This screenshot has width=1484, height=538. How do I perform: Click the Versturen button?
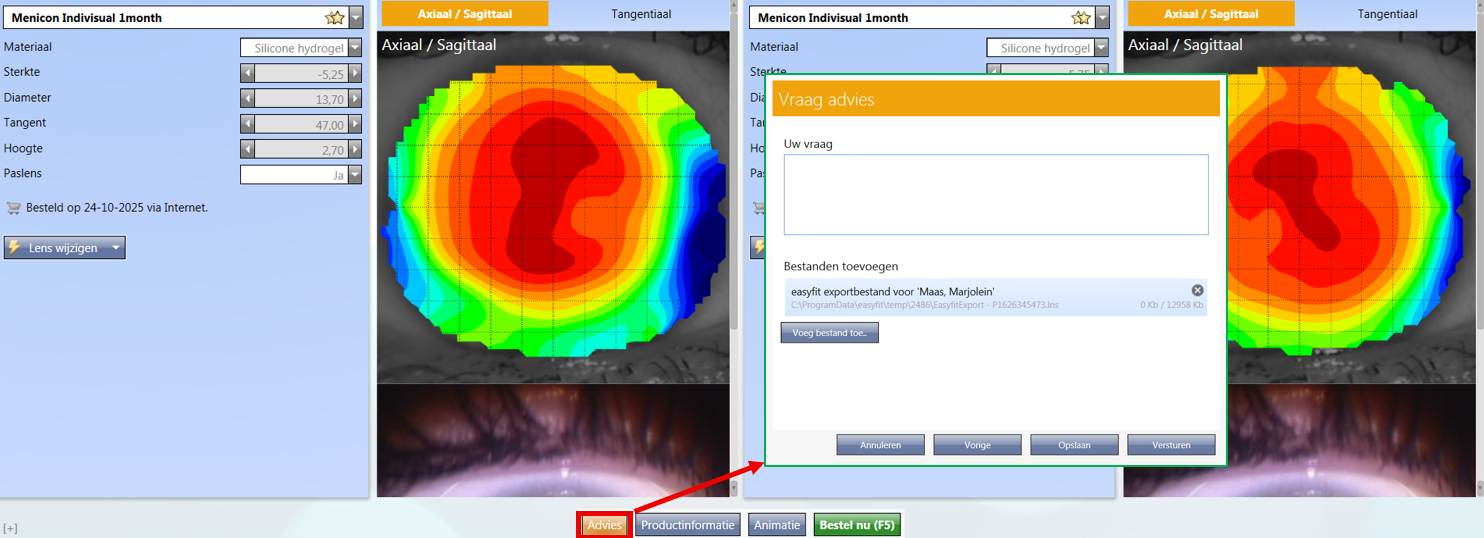1171,445
